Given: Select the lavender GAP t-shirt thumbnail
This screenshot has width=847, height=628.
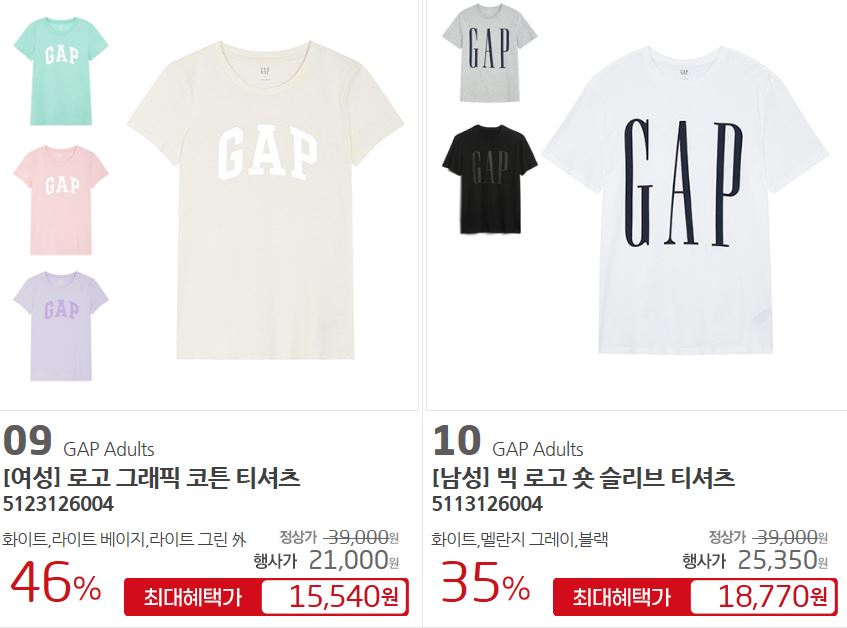Looking at the screenshot, I should [x=60, y=326].
